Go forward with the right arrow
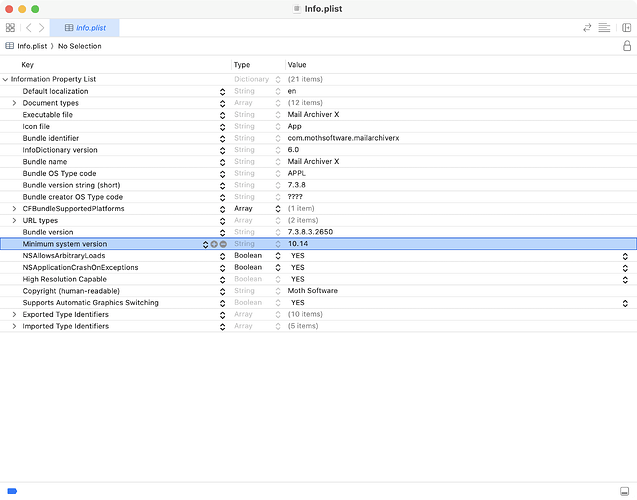The width and height of the screenshot is (637, 500). click(x=41, y=28)
